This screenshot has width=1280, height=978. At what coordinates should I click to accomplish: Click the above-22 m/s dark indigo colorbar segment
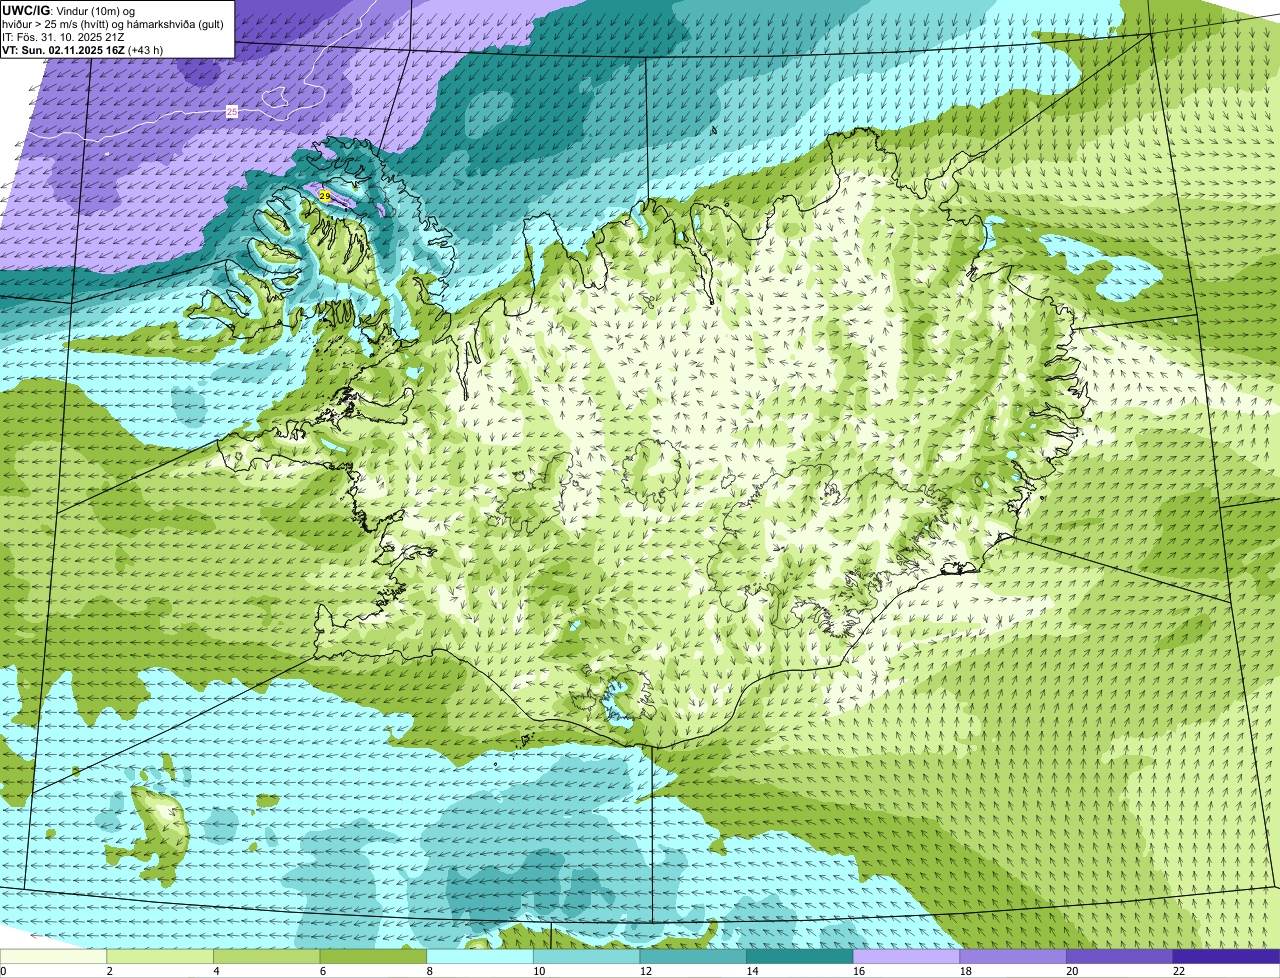(x=1226, y=956)
